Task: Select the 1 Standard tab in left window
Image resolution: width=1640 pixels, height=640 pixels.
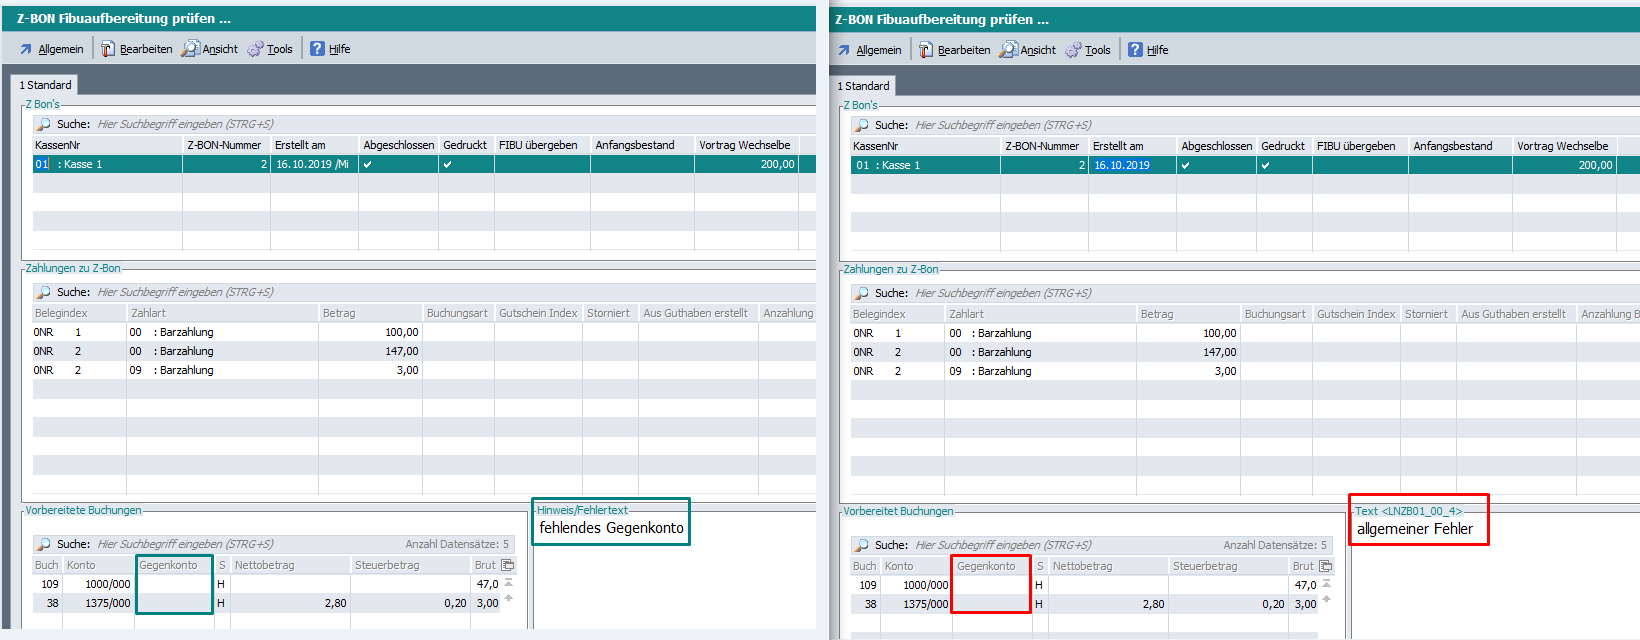Action: (x=45, y=85)
